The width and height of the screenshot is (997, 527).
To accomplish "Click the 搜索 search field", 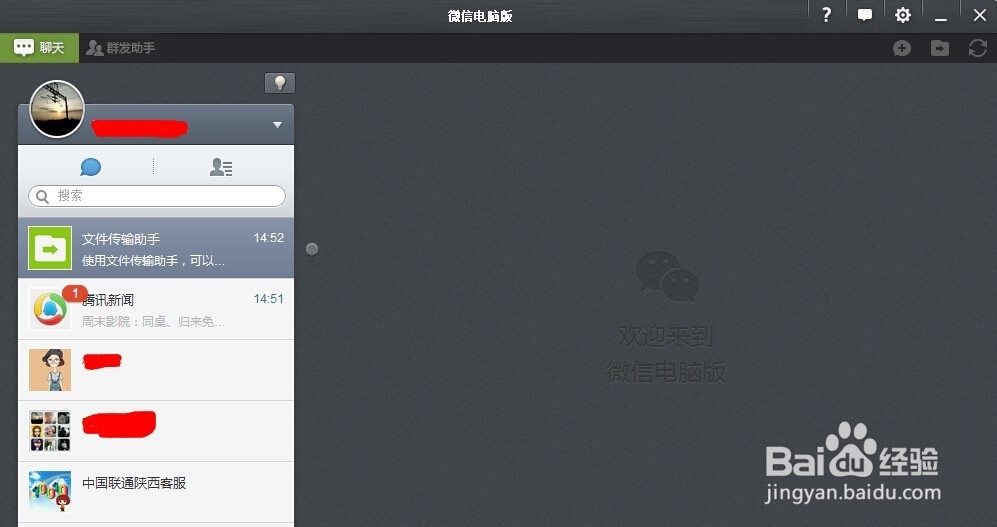I will pos(156,196).
